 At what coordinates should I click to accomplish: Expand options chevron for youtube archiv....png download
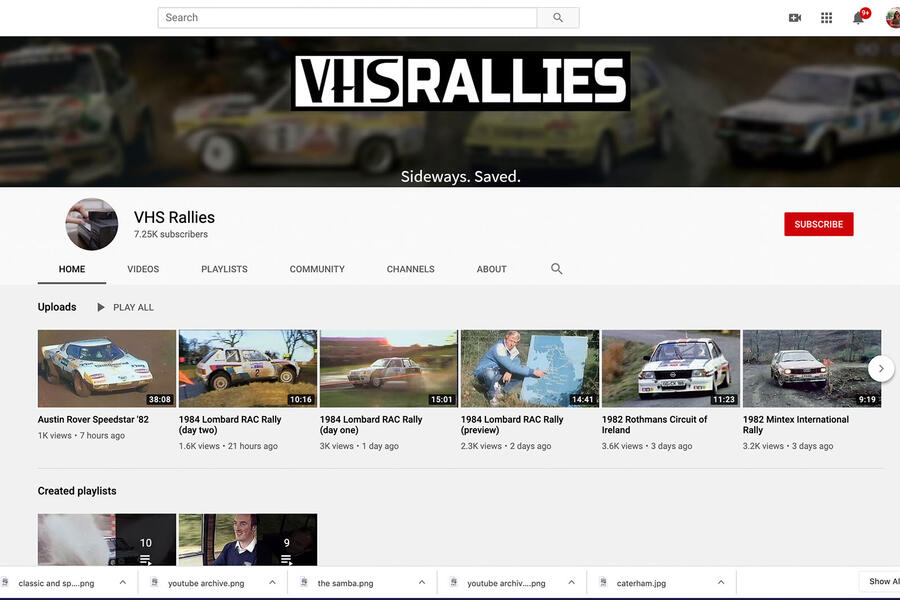pos(572,582)
